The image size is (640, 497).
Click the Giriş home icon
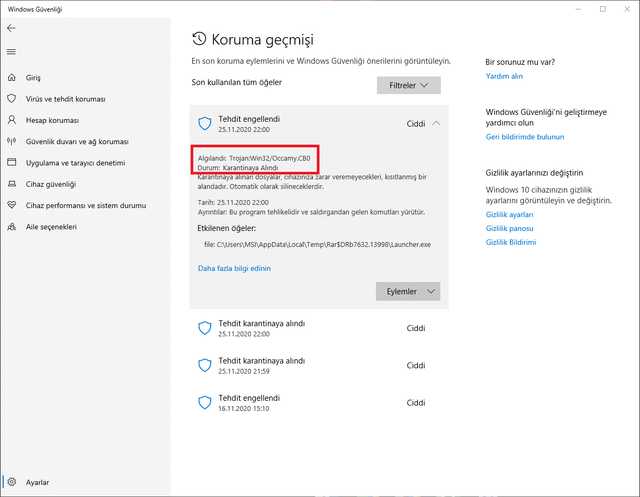click(12, 77)
